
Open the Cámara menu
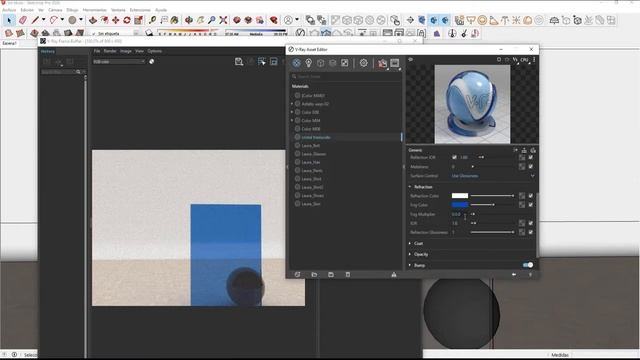click(55, 10)
